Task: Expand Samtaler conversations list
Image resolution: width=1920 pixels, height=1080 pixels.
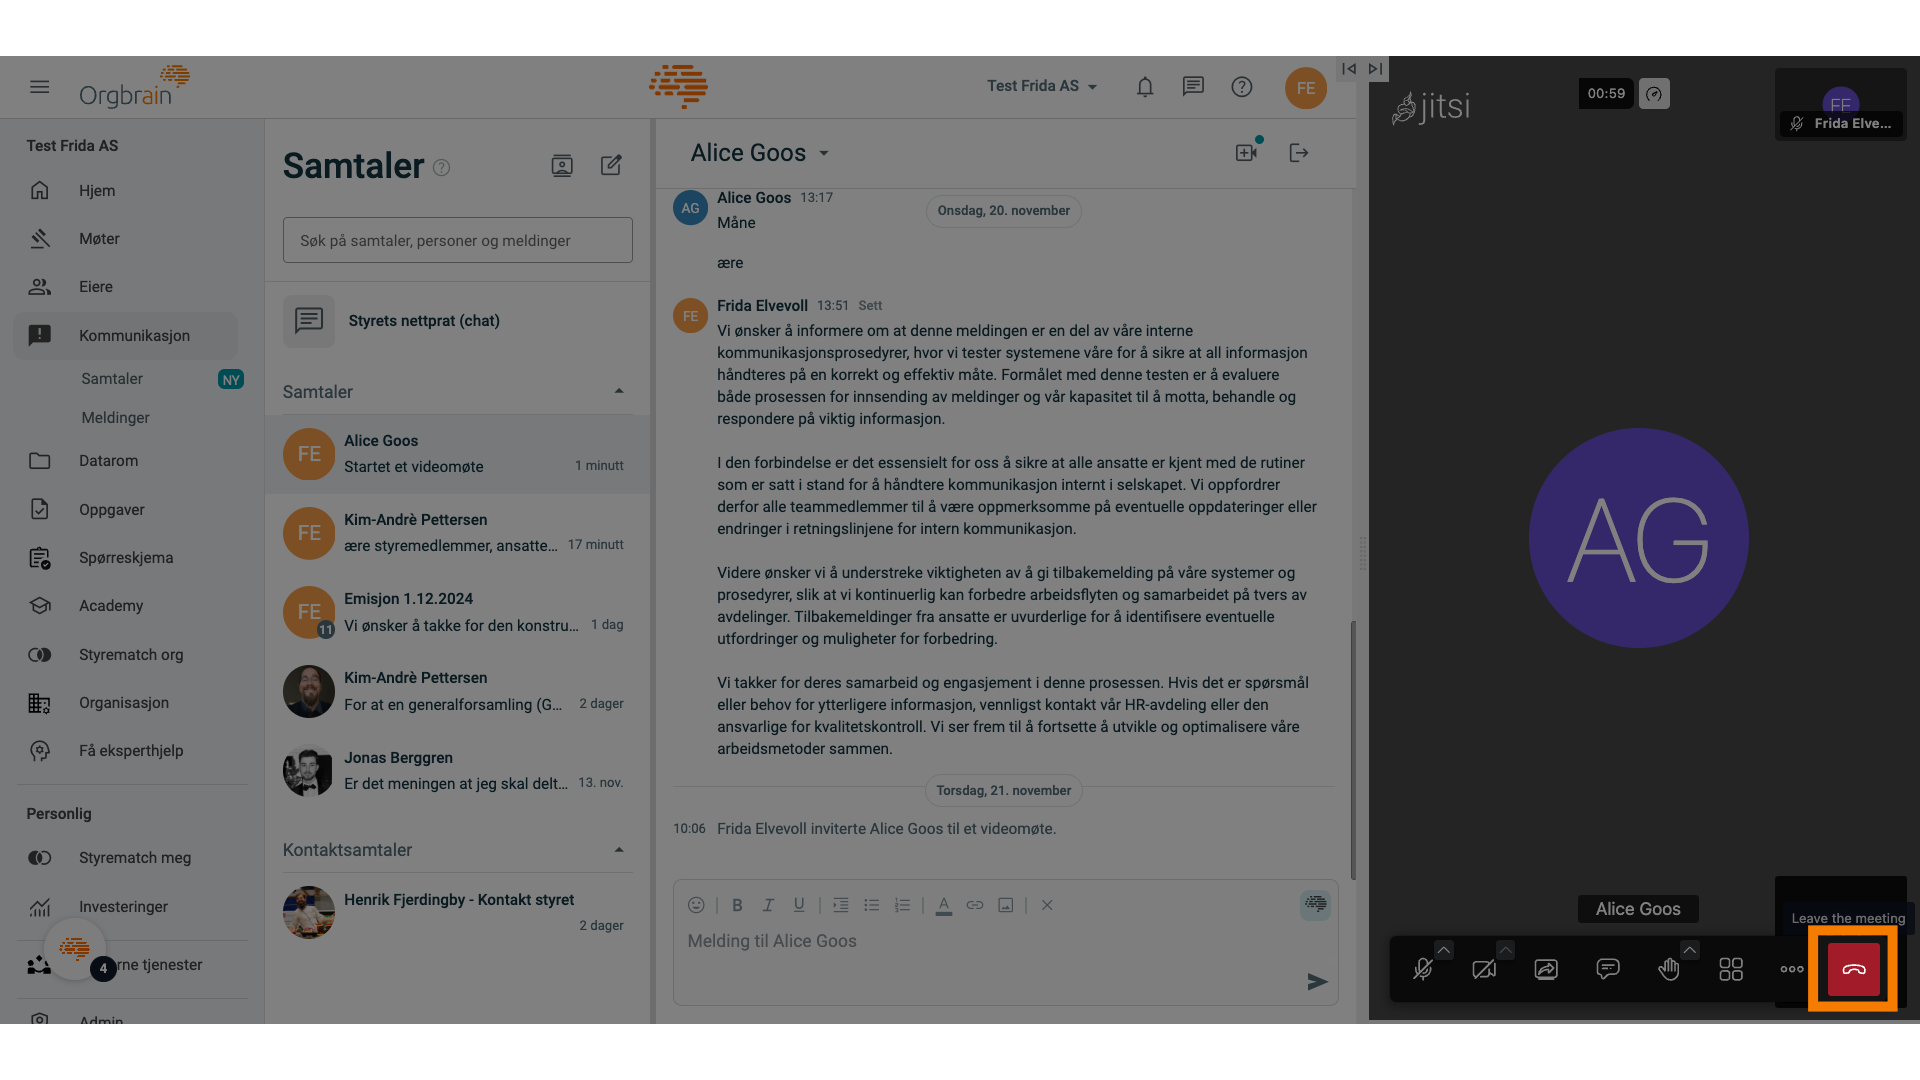Action: [616, 392]
